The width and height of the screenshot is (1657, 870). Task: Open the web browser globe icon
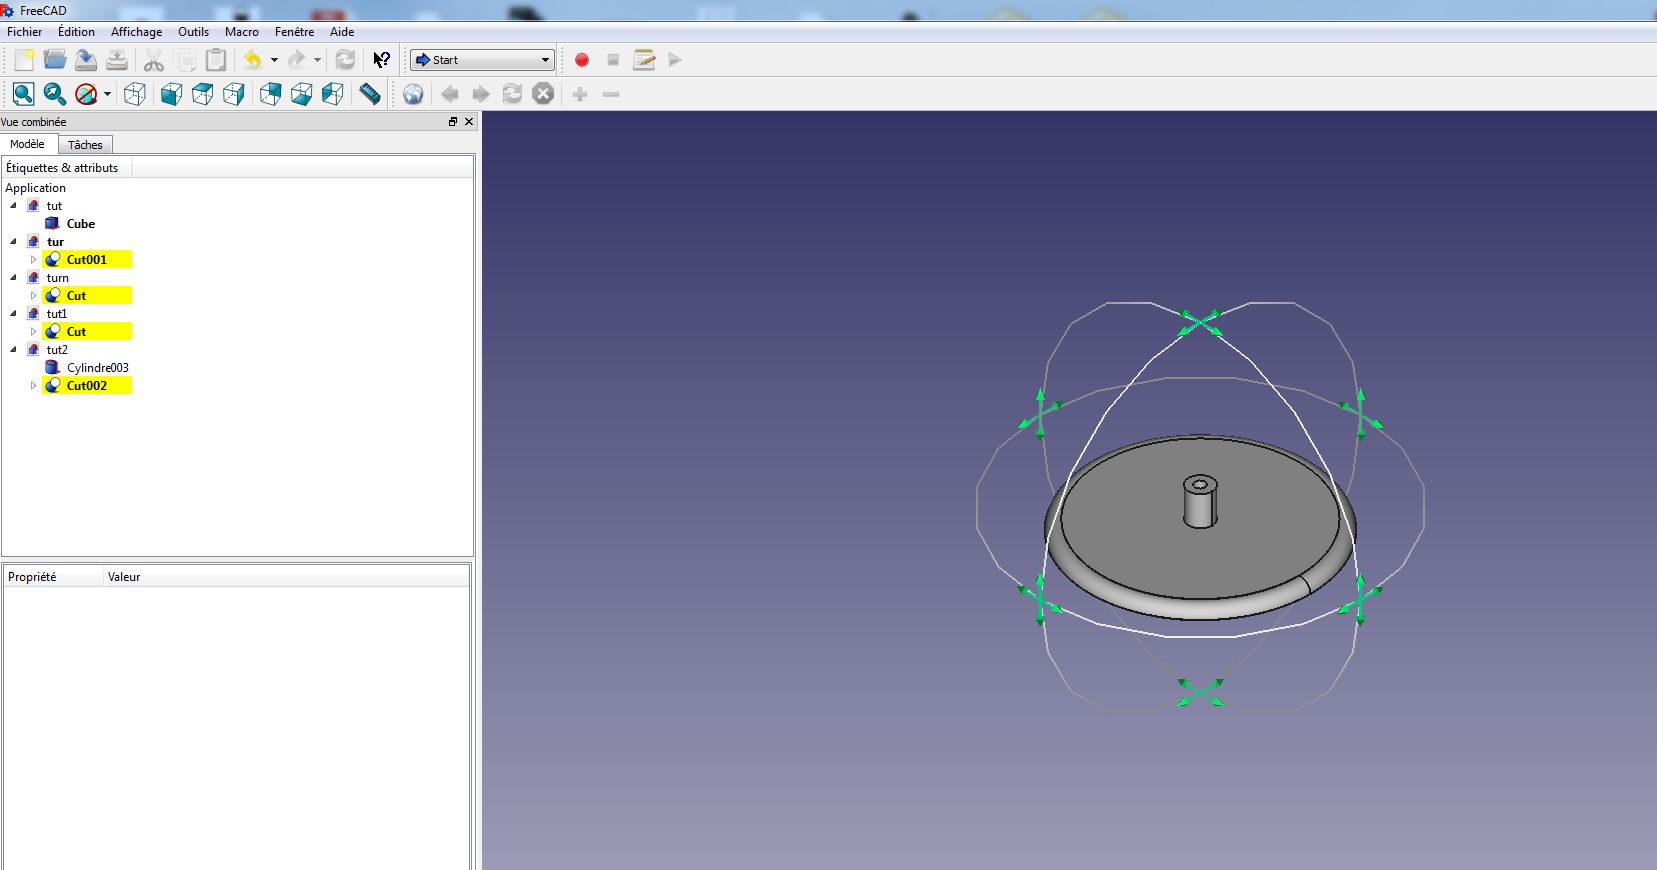(413, 94)
